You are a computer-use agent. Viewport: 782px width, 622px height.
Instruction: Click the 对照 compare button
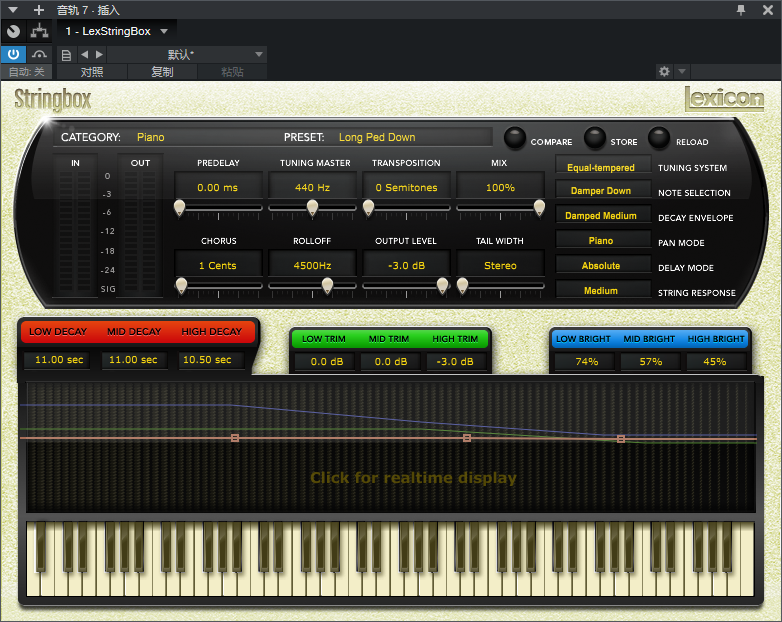click(92, 72)
